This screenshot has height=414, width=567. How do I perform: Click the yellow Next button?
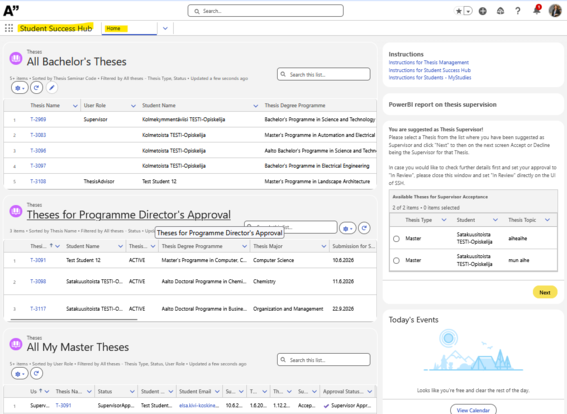[x=545, y=292]
